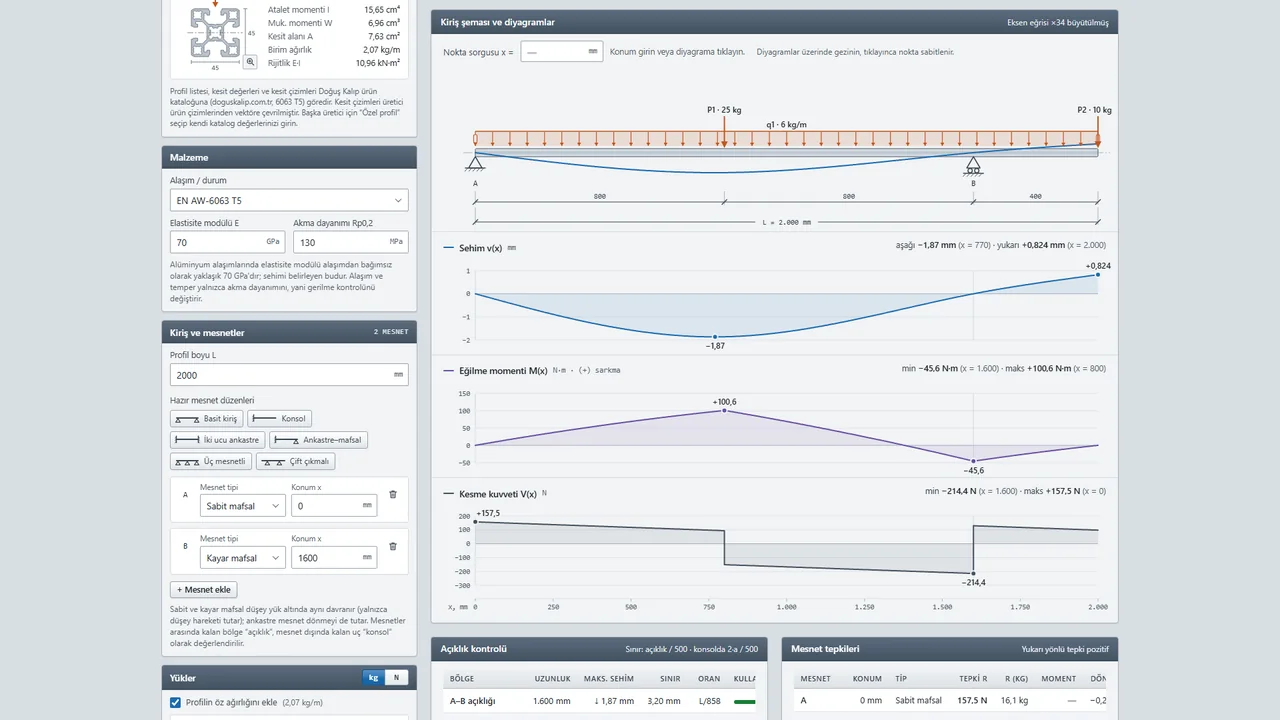The image size is (1280, 720).
Task: Switch load units to kg
Action: [x=374, y=677]
